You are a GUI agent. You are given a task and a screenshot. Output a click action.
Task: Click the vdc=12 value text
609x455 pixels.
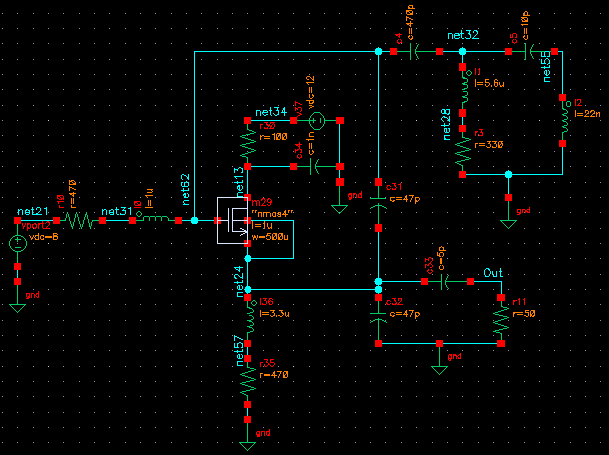310,92
